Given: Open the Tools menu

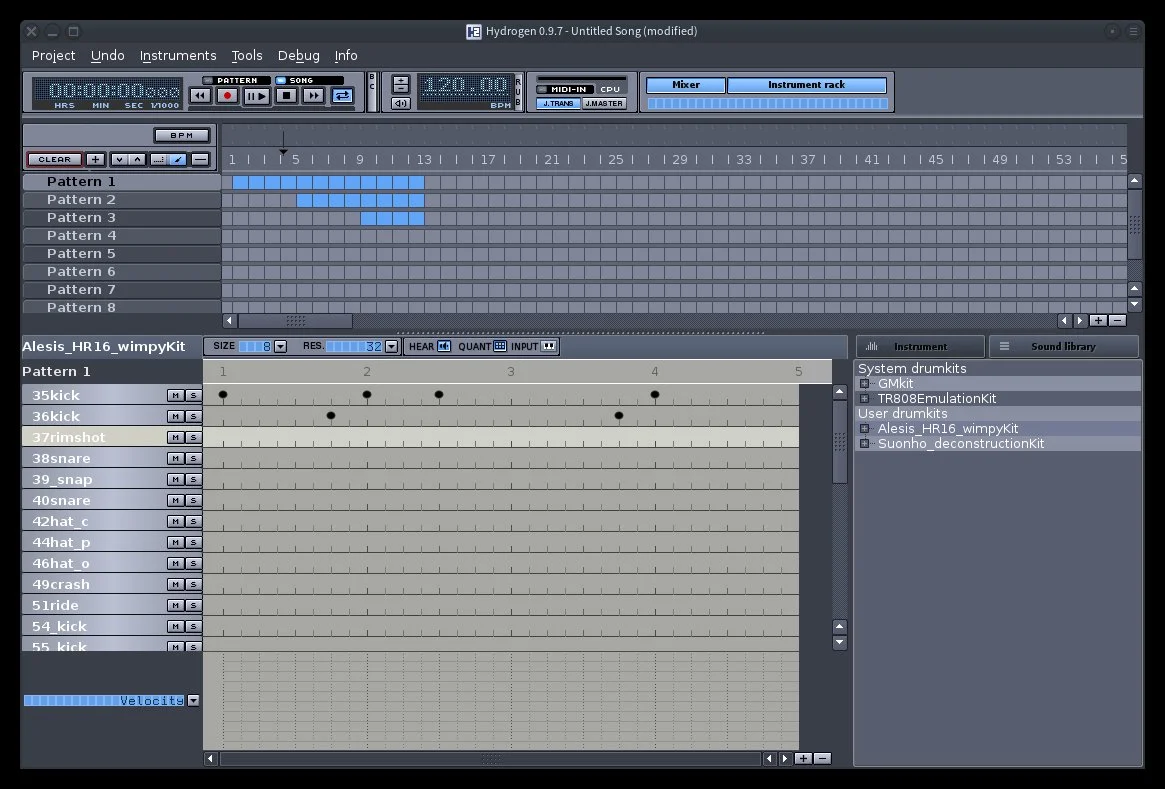Looking at the screenshot, I should click(x=247, y=56).
